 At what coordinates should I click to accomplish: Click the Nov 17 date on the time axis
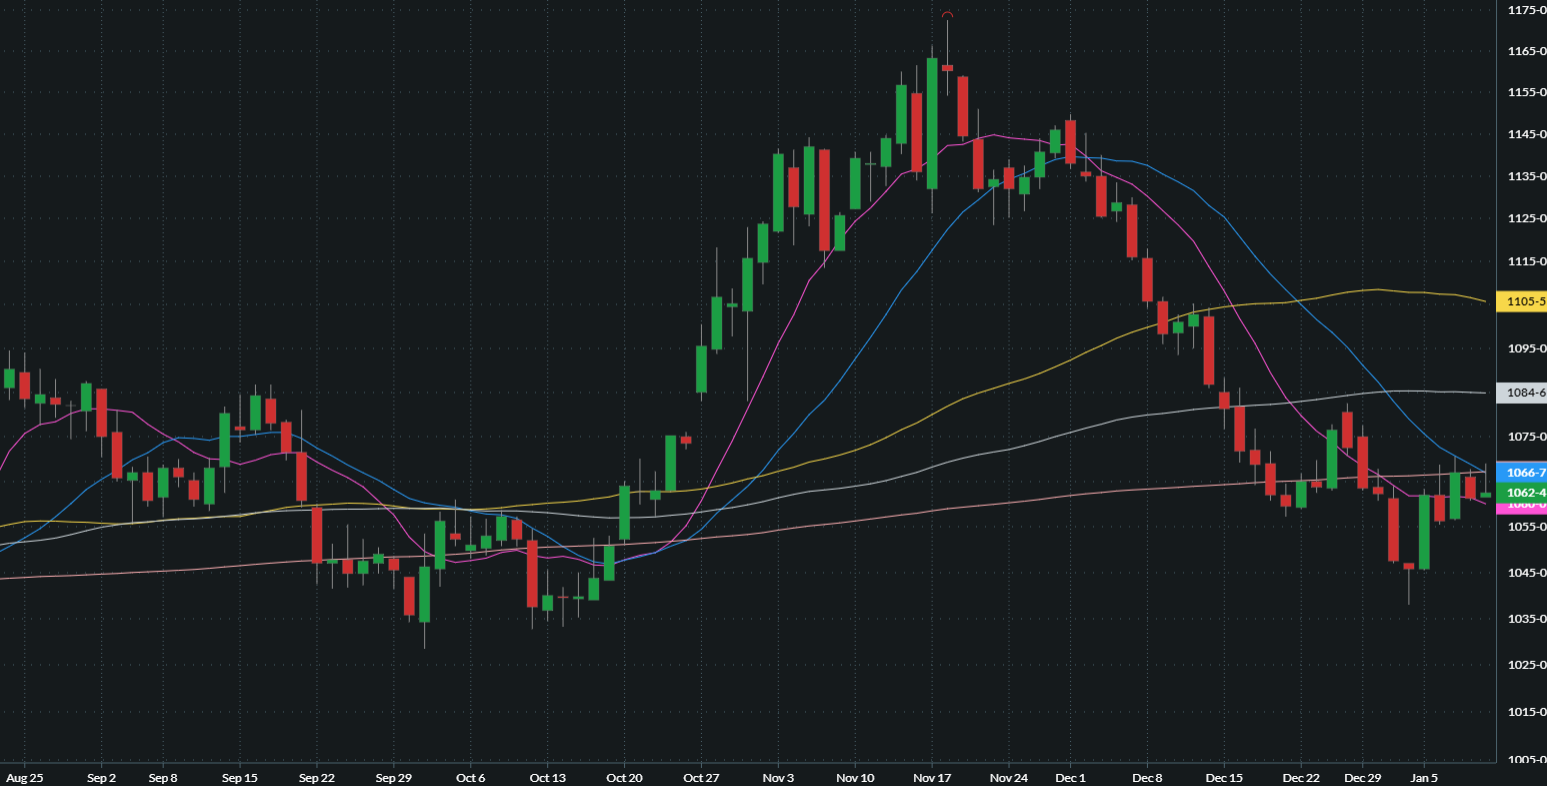[x=931, y=777]
